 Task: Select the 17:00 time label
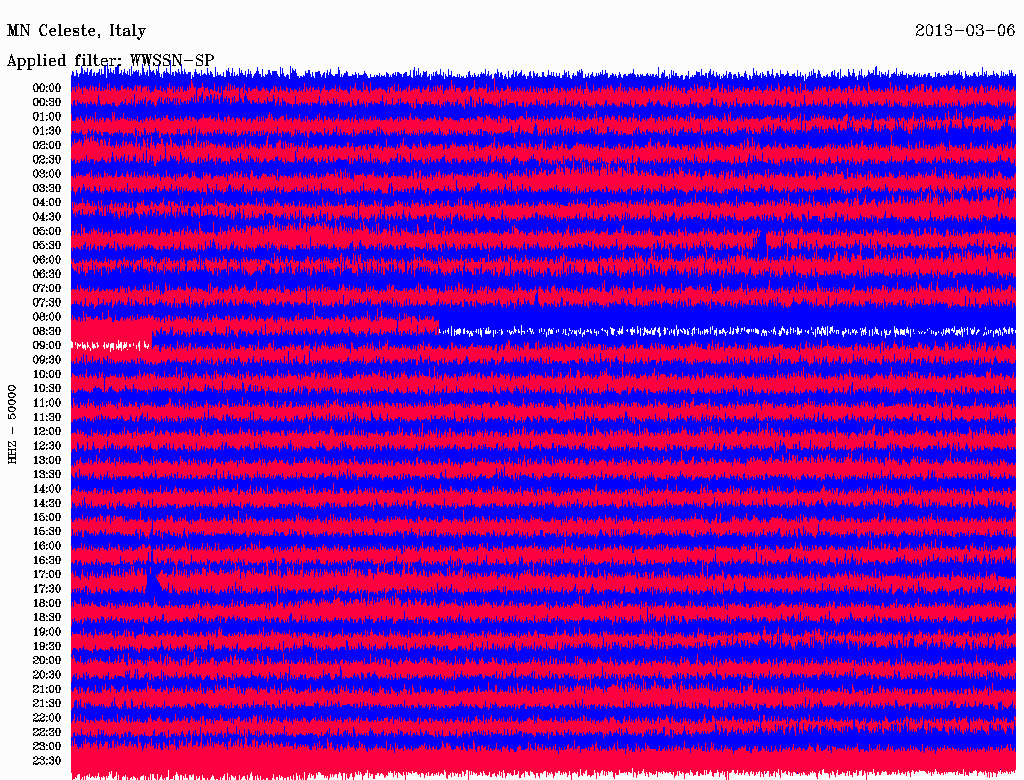click(x=47, y=574)
